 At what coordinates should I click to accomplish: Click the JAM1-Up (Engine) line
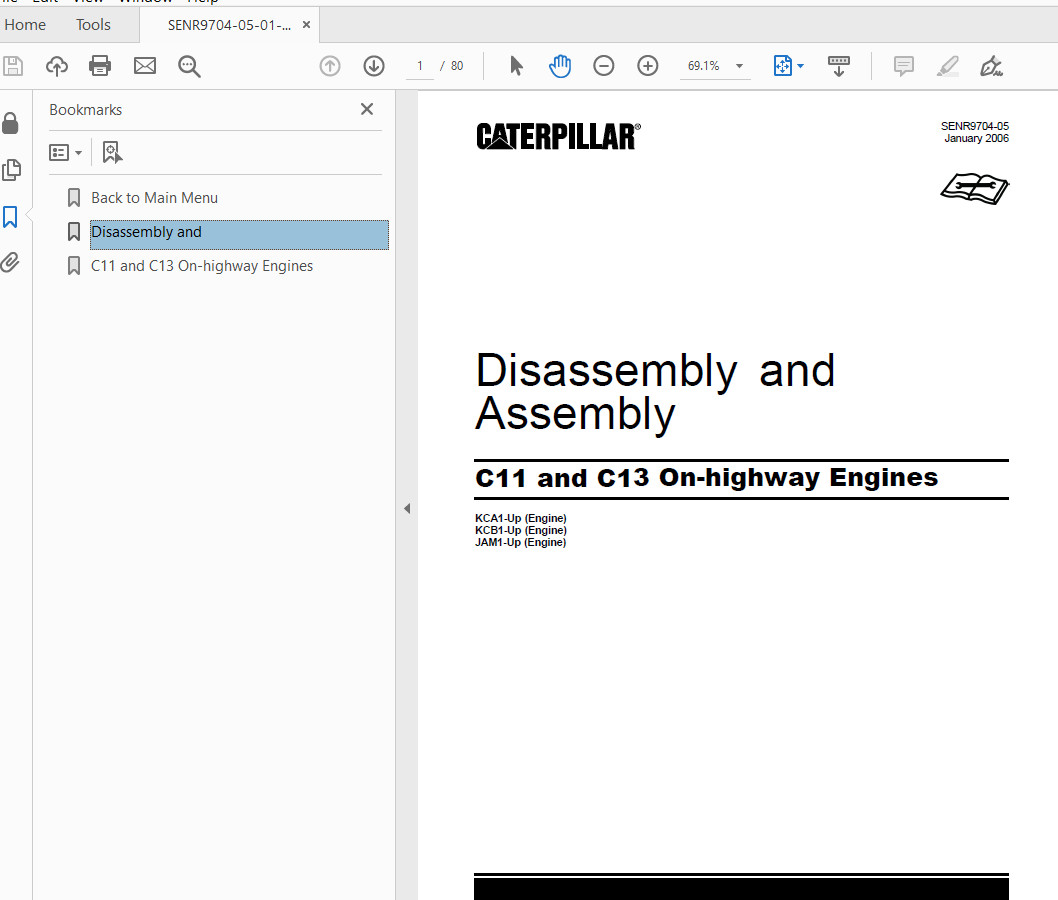click(x=521, y=542)
